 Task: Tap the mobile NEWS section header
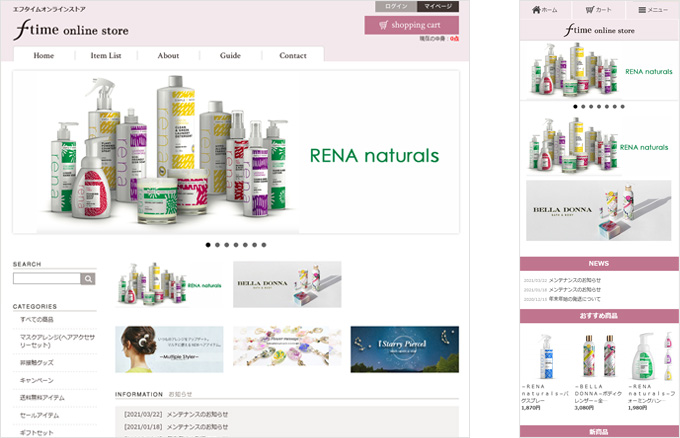(x=599, y=264)
